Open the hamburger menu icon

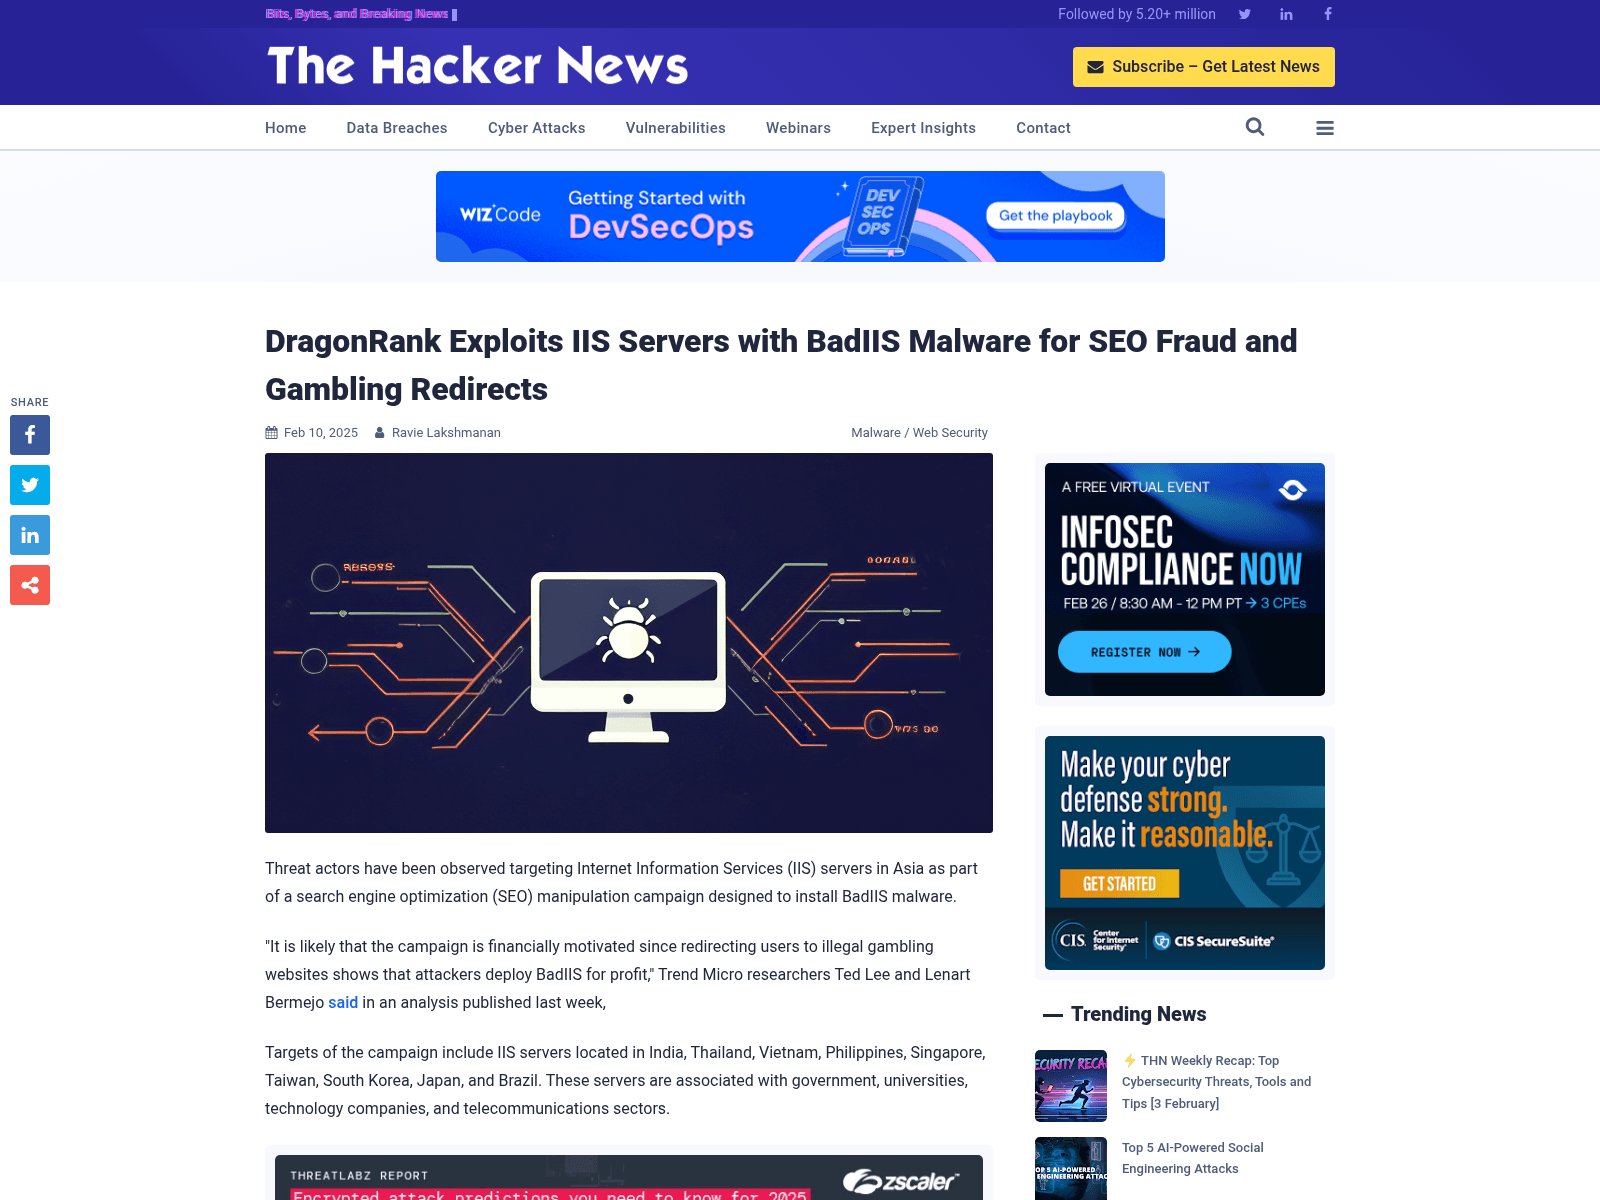(x=1325, y=128)
